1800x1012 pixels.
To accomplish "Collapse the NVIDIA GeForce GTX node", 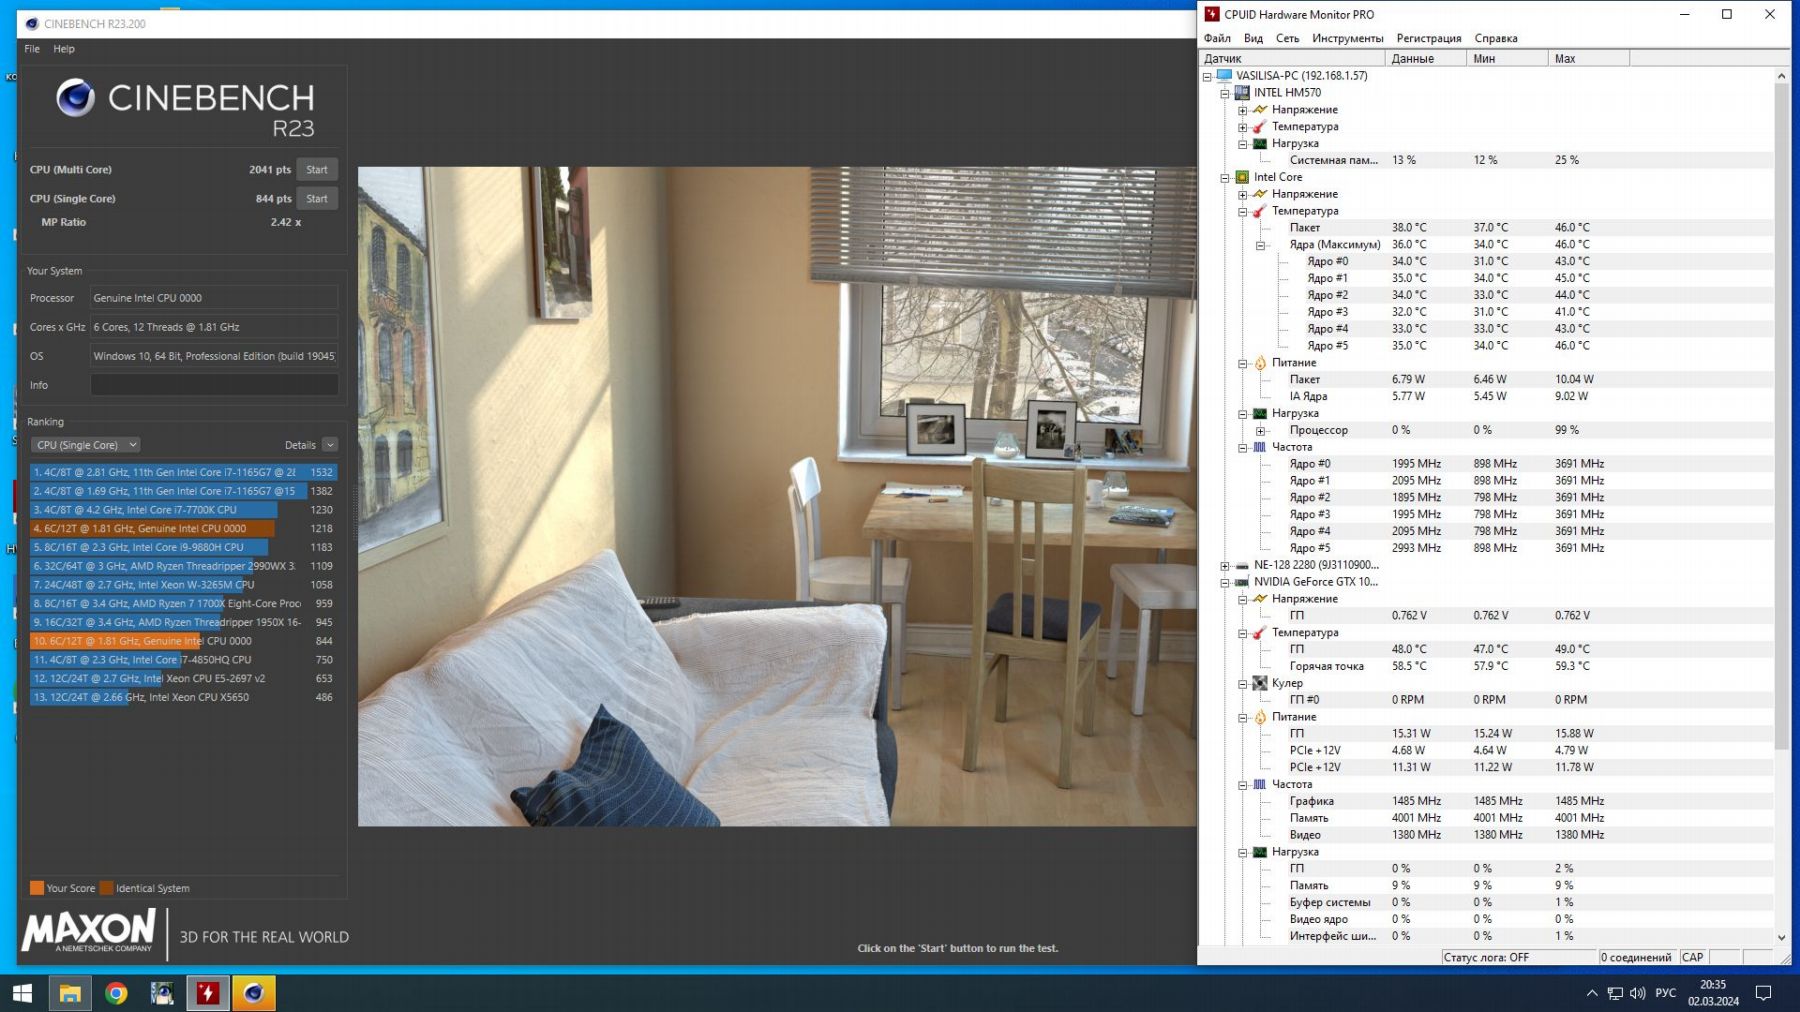I will pyautogui.click(x=1225, y=582).
